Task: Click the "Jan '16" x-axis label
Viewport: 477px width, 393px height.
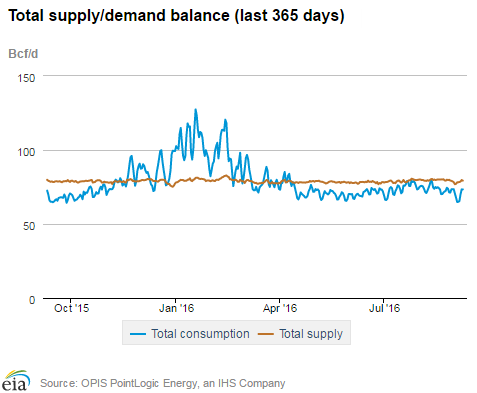Action: coord(176,308)
